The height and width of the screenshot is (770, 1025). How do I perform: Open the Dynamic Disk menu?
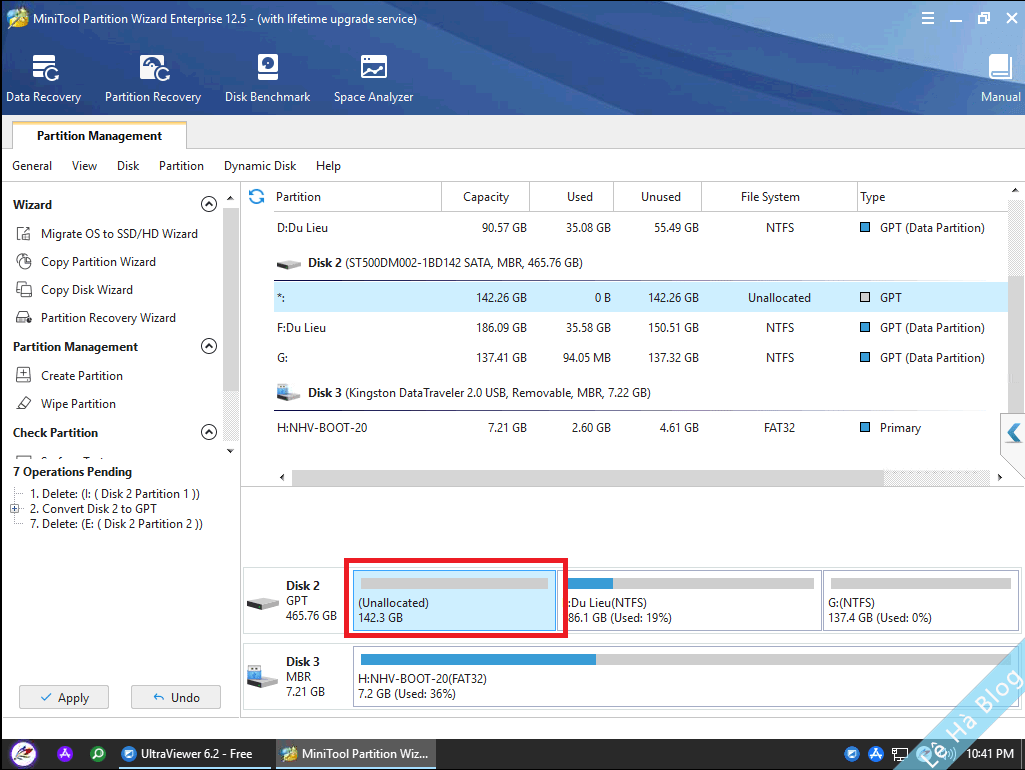[260, 166]
